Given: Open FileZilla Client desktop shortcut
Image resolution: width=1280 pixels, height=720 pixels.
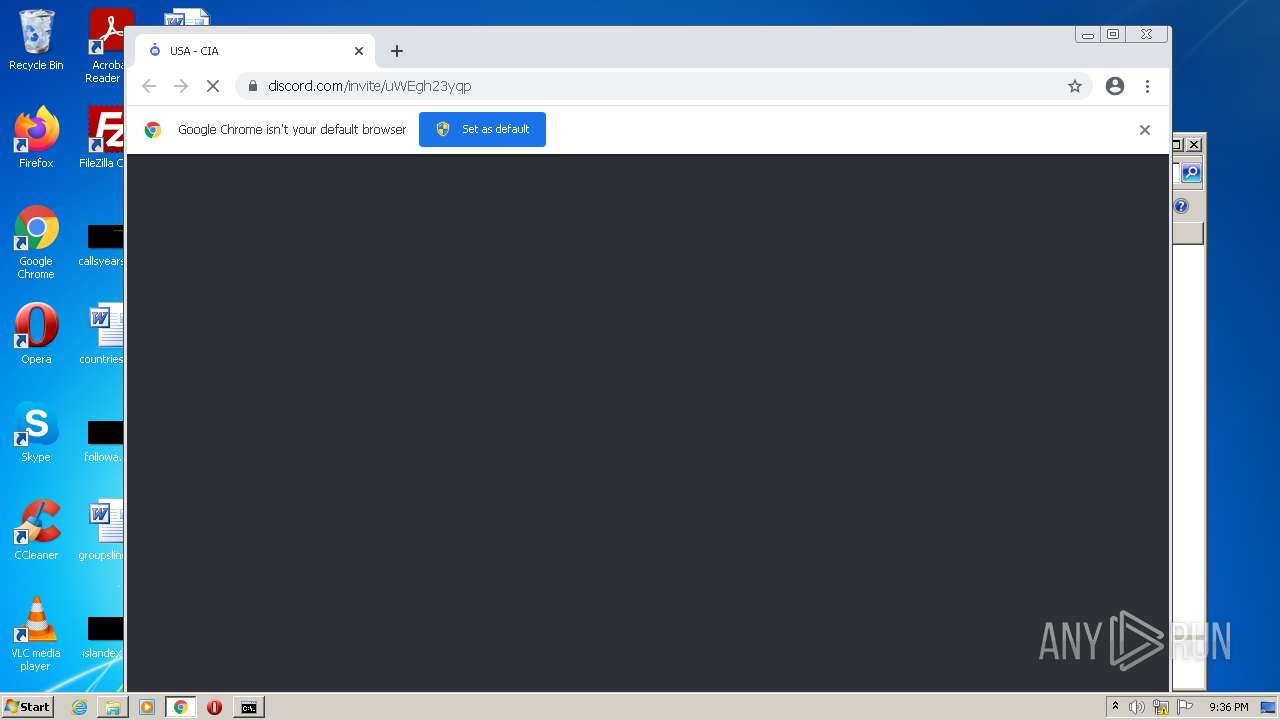Looking at the screenshot, I should [104, 138].
